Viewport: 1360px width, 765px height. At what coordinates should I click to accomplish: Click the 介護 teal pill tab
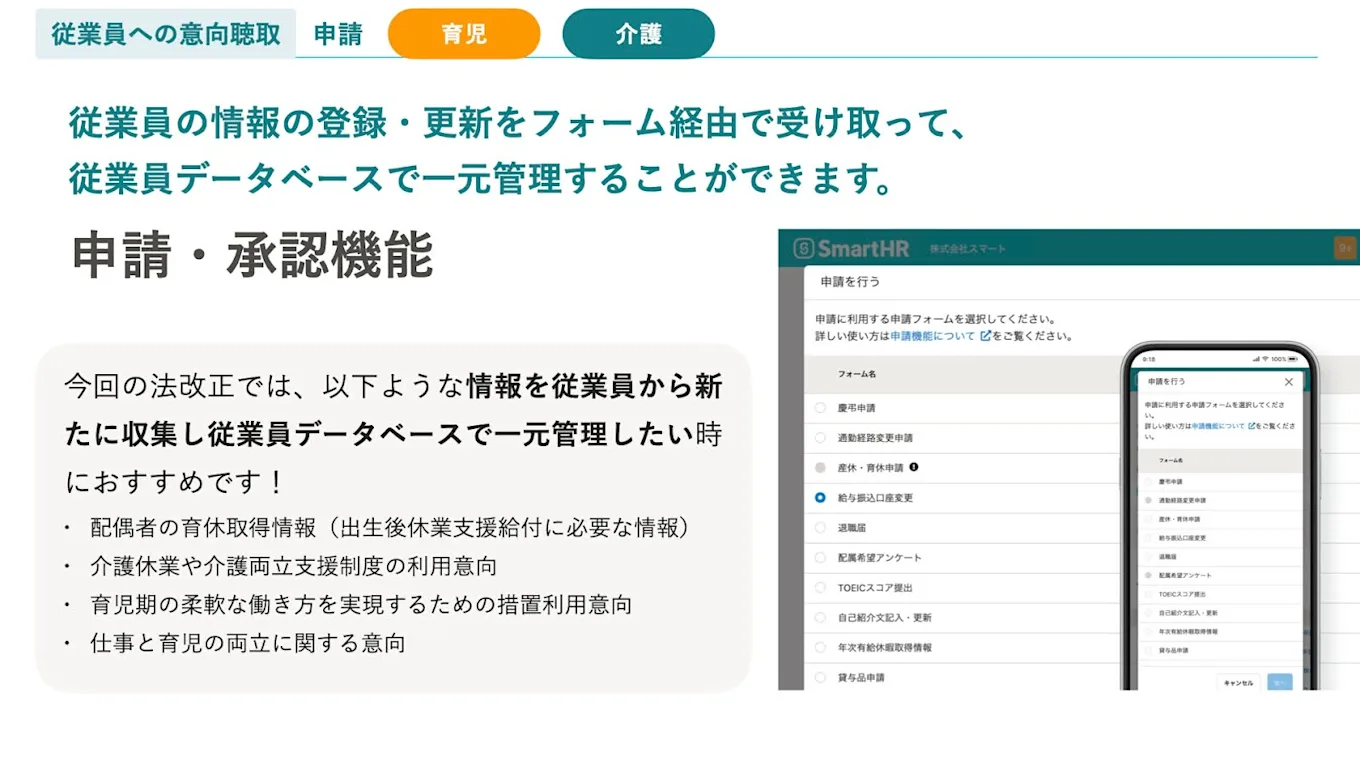click(639, 34)
